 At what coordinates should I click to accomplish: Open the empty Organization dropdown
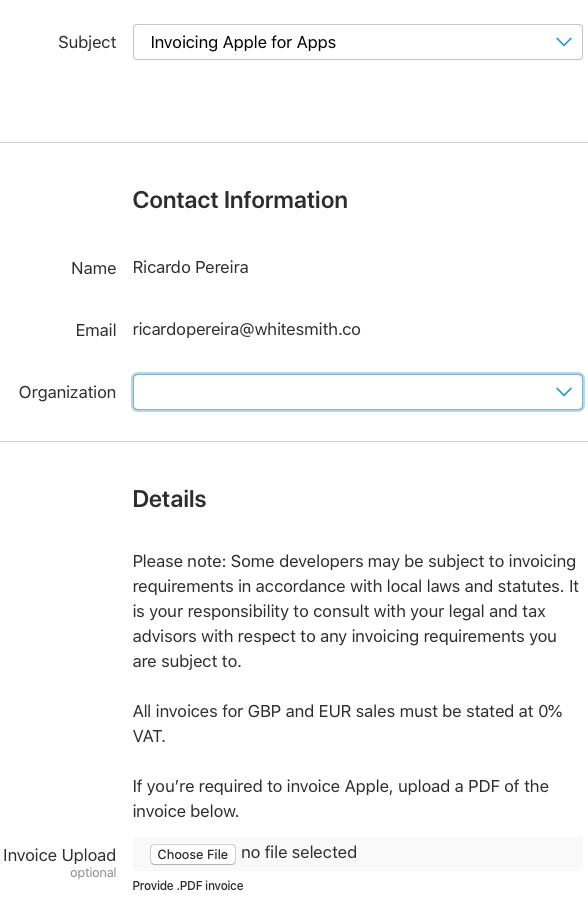click(x=357, y=392)
